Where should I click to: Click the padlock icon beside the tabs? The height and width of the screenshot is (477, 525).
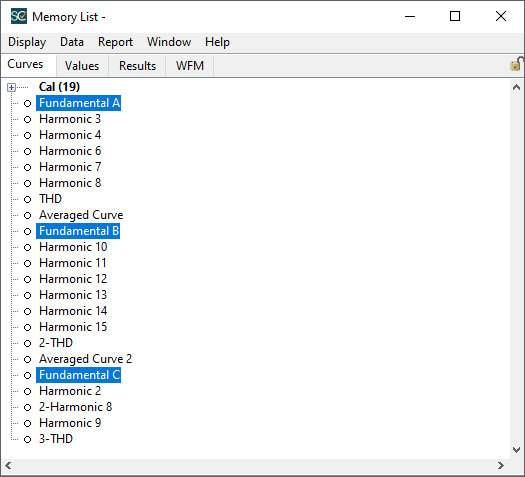(x=516, y=64)
